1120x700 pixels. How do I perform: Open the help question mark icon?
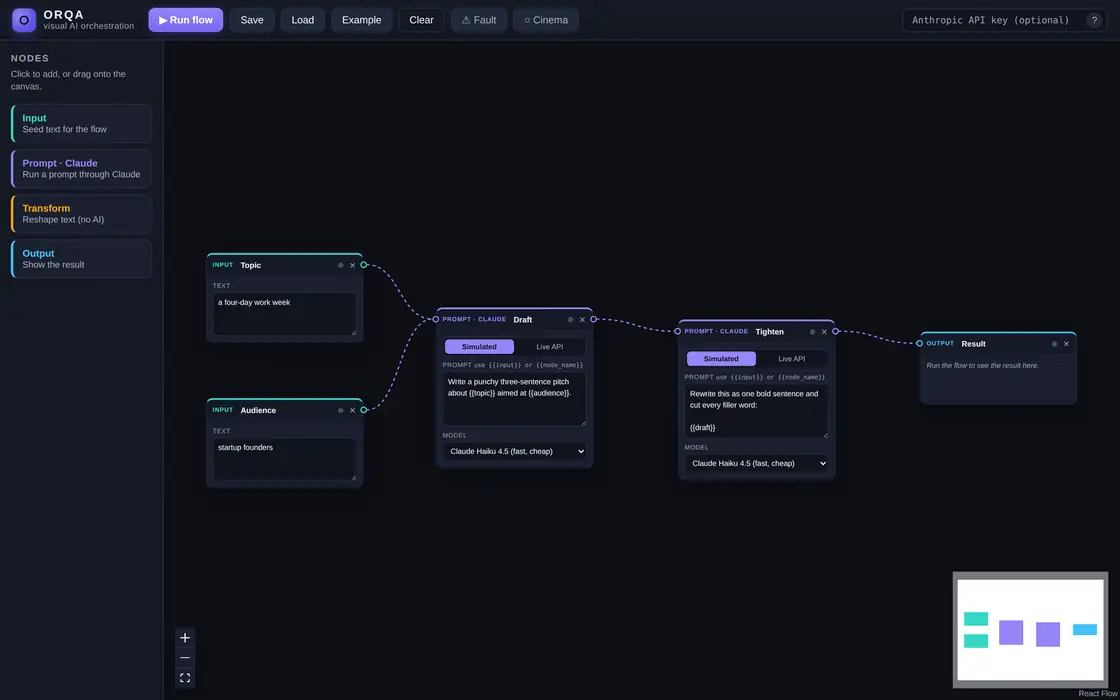point(1094,20)
